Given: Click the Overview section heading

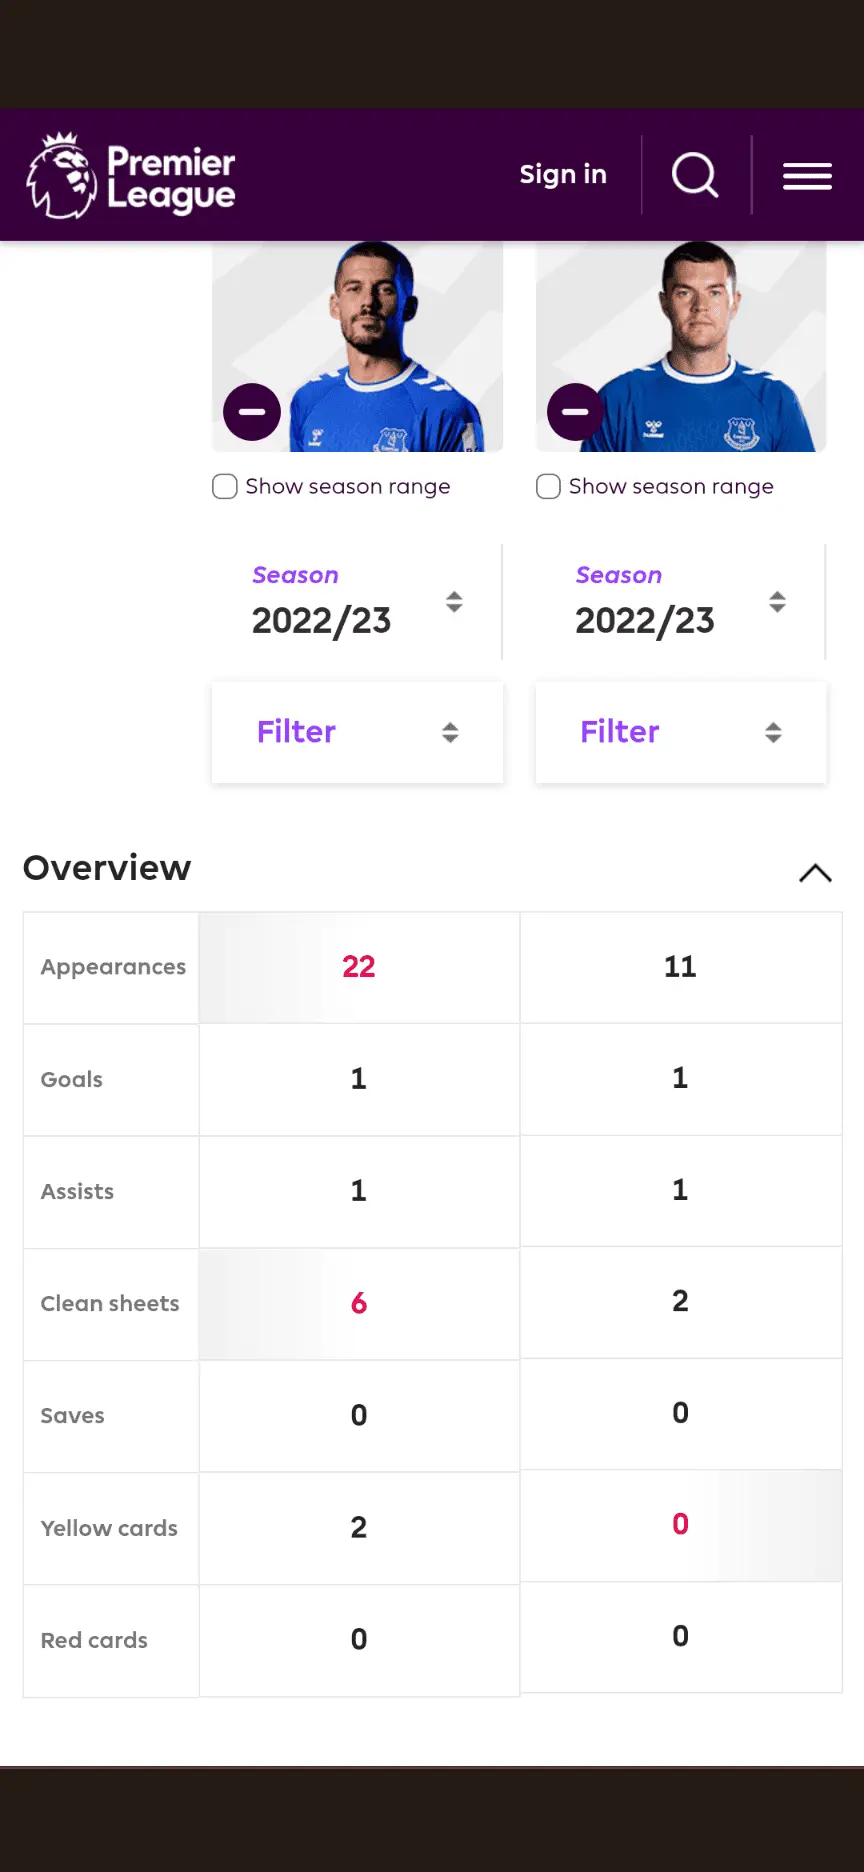Looking at the screenshot, I should coord(107,868).
